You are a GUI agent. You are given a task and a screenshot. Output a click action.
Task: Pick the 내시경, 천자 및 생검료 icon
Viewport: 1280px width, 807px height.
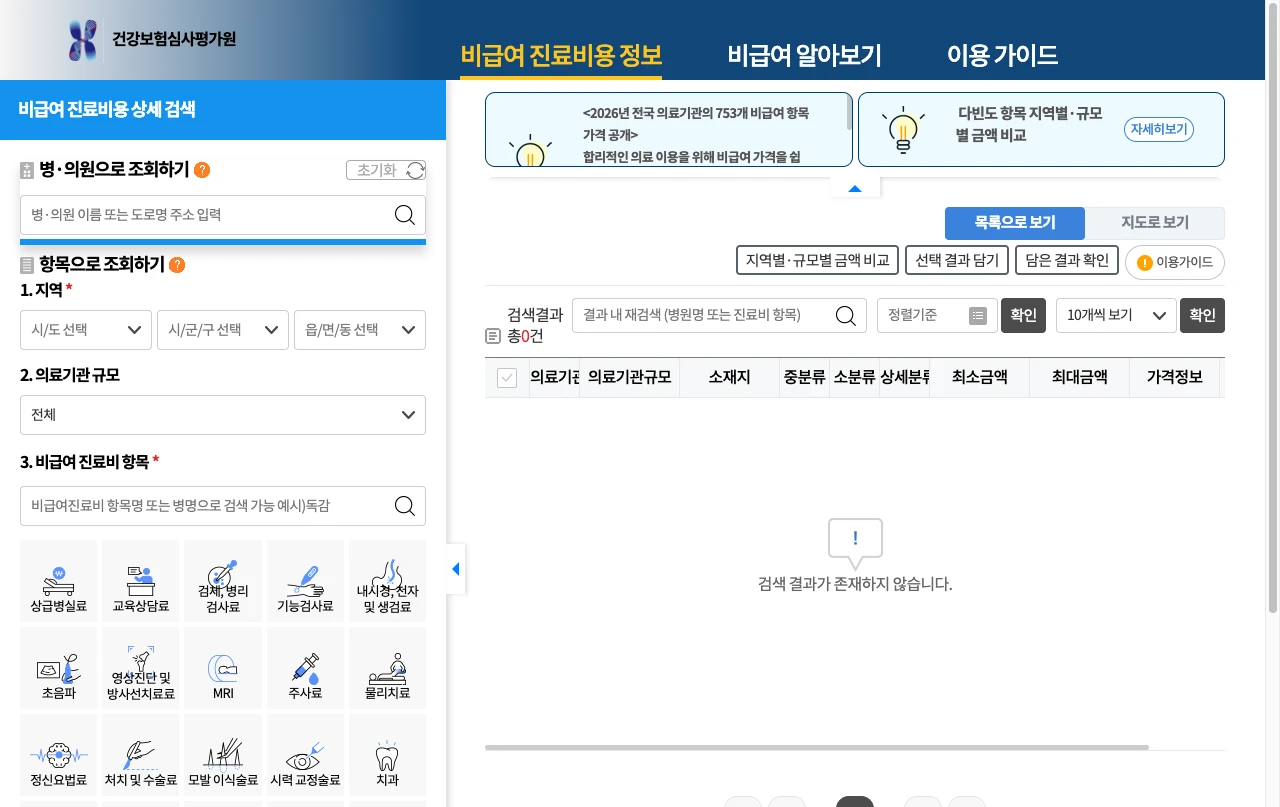[x=387, y=581]
